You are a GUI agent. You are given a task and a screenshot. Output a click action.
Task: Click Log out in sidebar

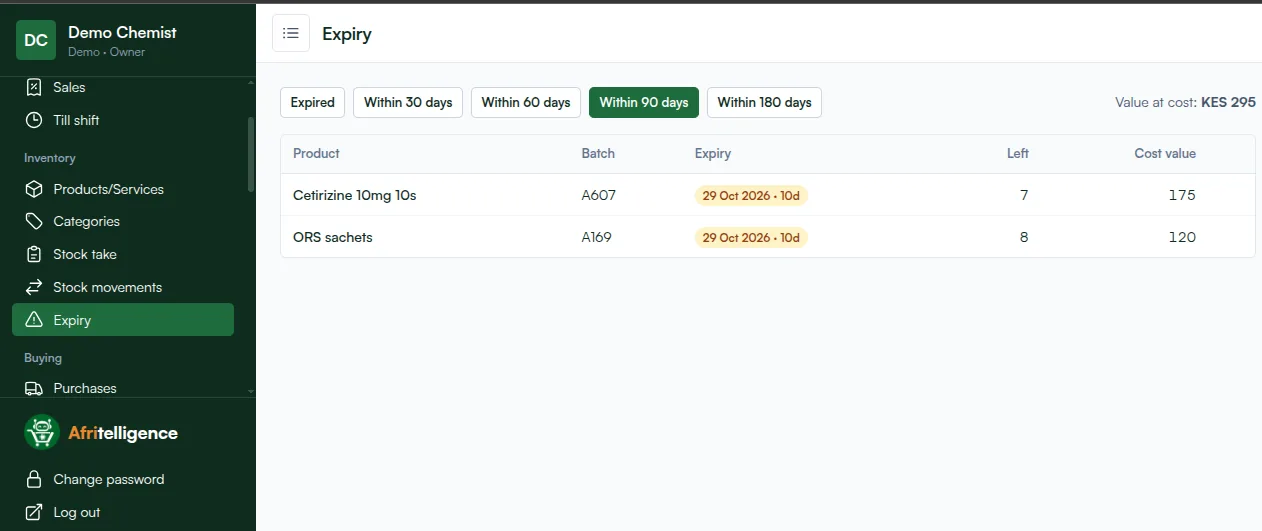[77, 512]
